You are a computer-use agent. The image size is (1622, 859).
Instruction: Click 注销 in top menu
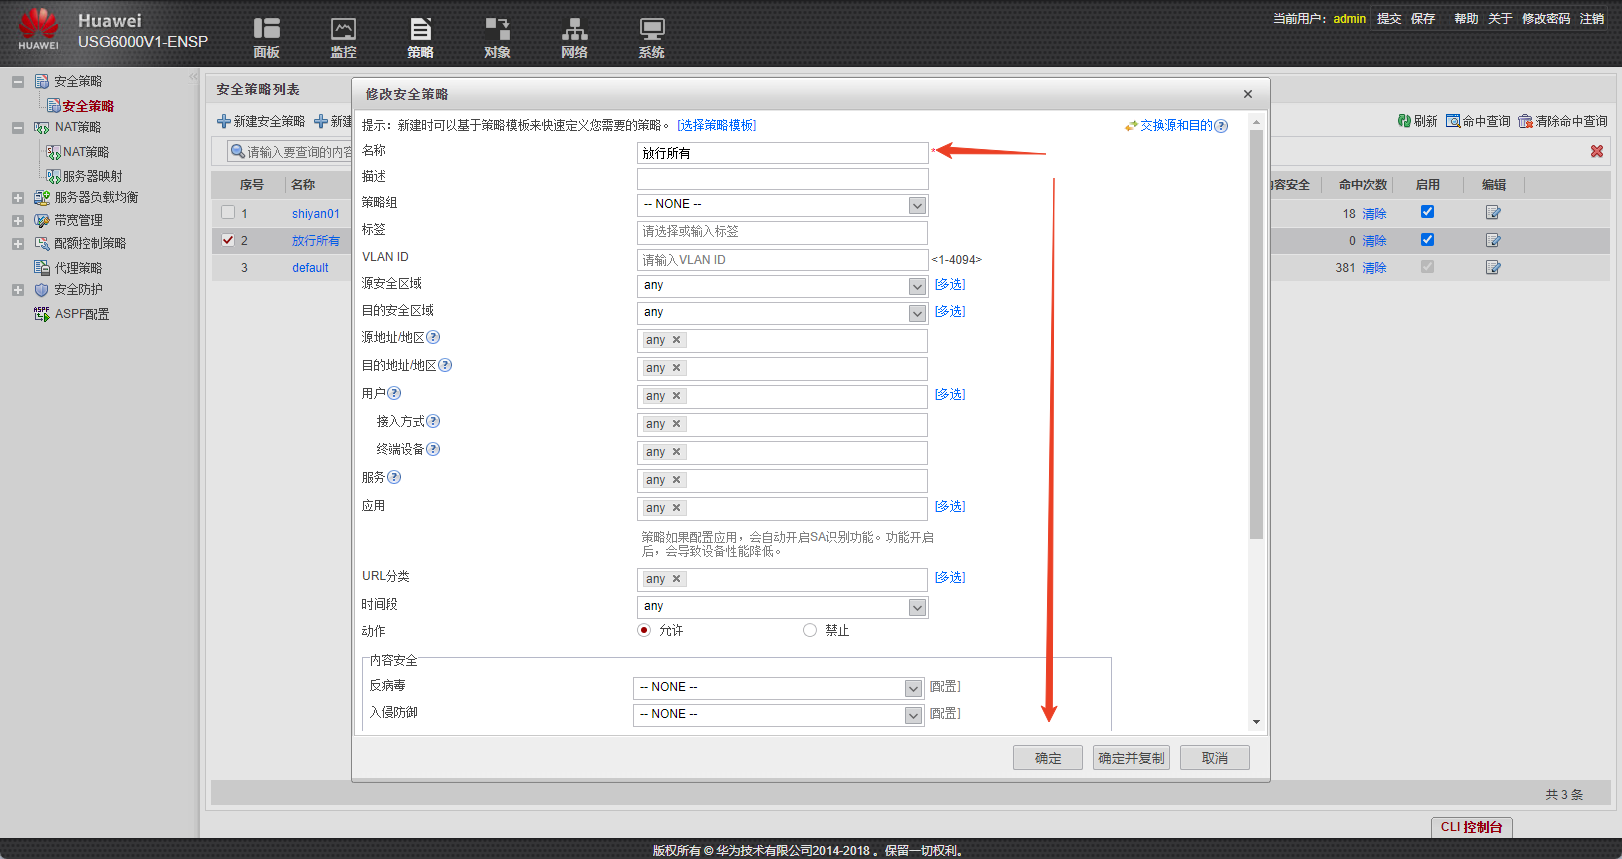1592,19
